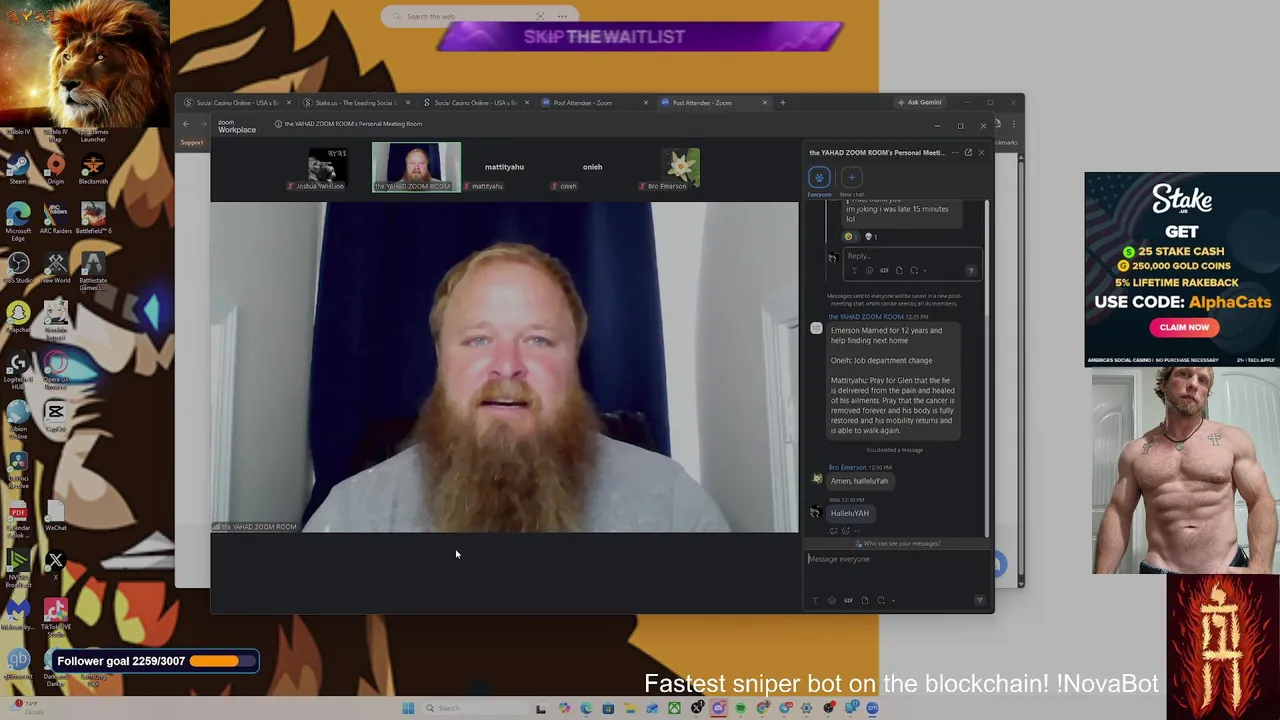Switch to second Post Attendee - Zoom tab

tap(713, 103)
